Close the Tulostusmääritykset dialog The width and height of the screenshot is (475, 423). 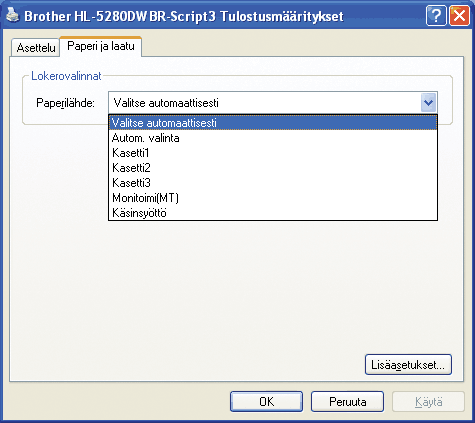[x=459, y=16]
